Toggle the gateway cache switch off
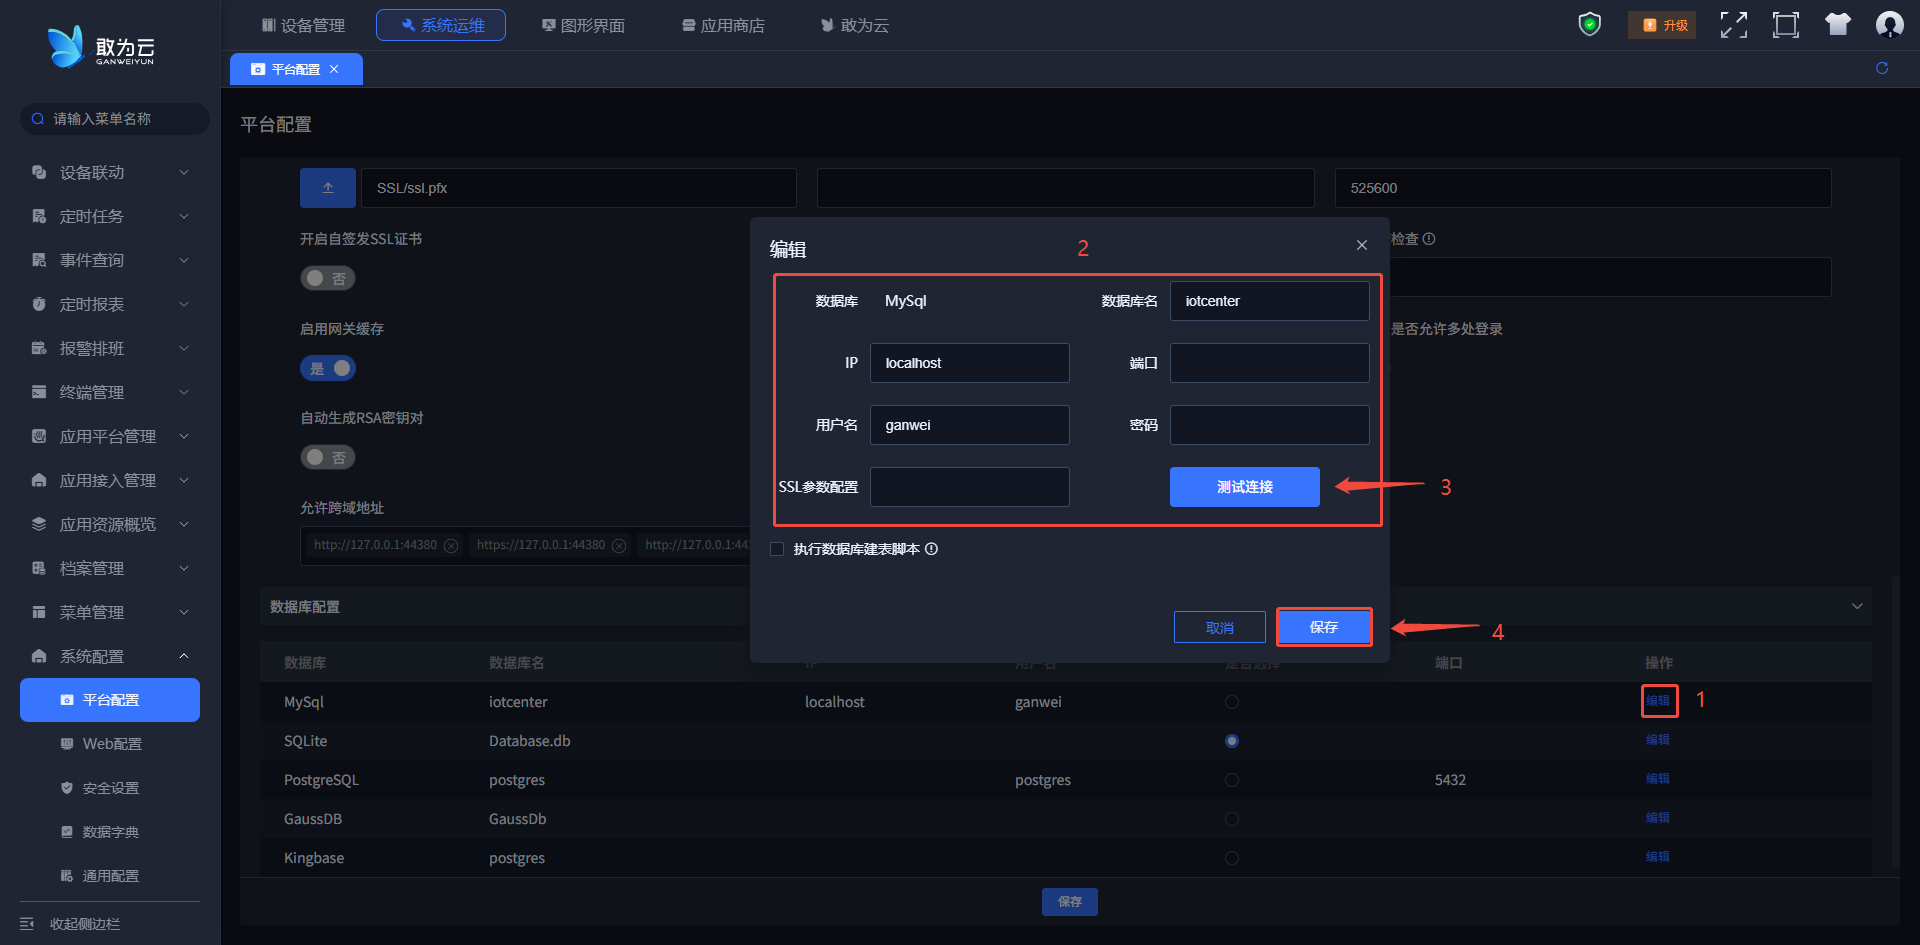This screenshot has width=1920, height=945. tap(328, 368)
